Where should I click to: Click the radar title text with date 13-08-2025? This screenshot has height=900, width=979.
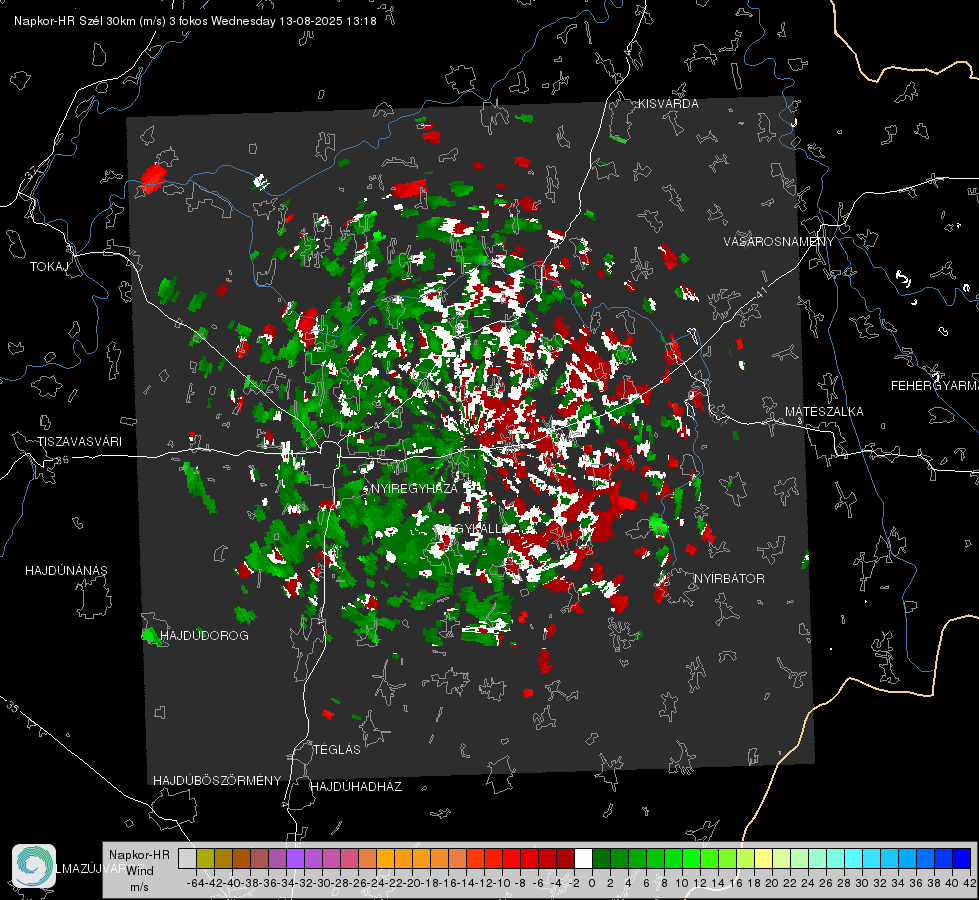click(195, 21)
